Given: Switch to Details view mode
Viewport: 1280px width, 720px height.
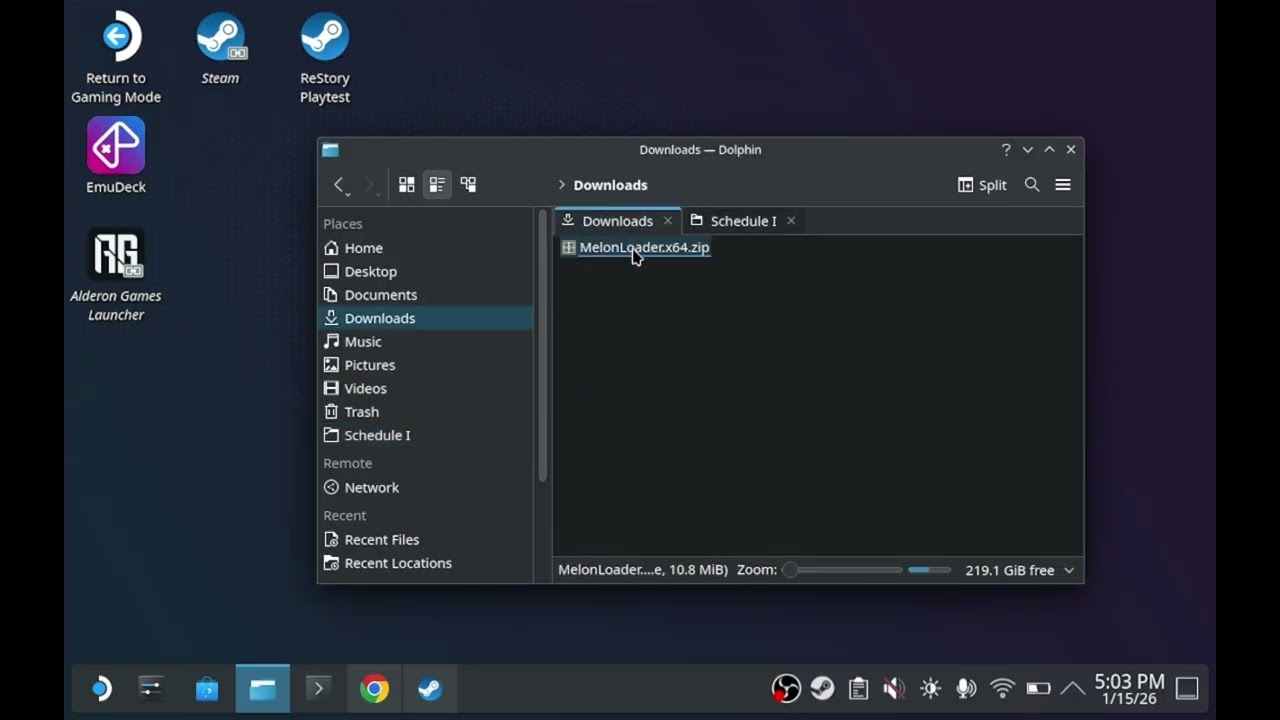Looking at the screenshot, I should [468, 185].
